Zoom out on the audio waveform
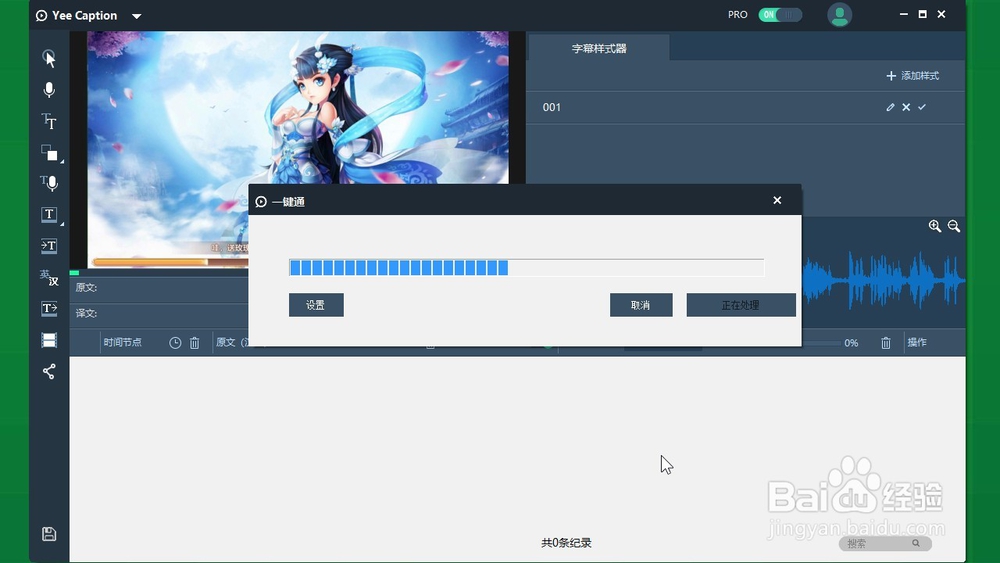This screenshot has width=1000, height=563. [x=954, y=226]
